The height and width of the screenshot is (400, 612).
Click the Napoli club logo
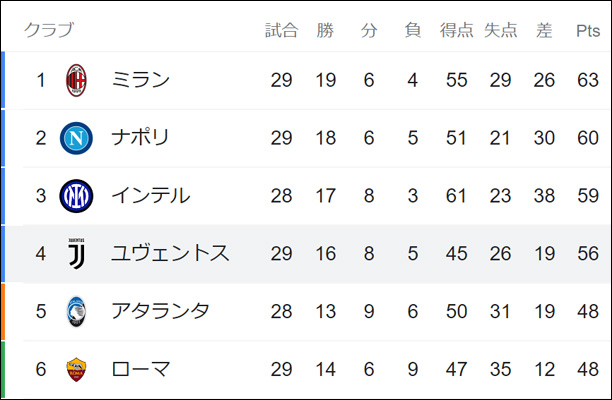pyautogui.click(x=76, y=138)
